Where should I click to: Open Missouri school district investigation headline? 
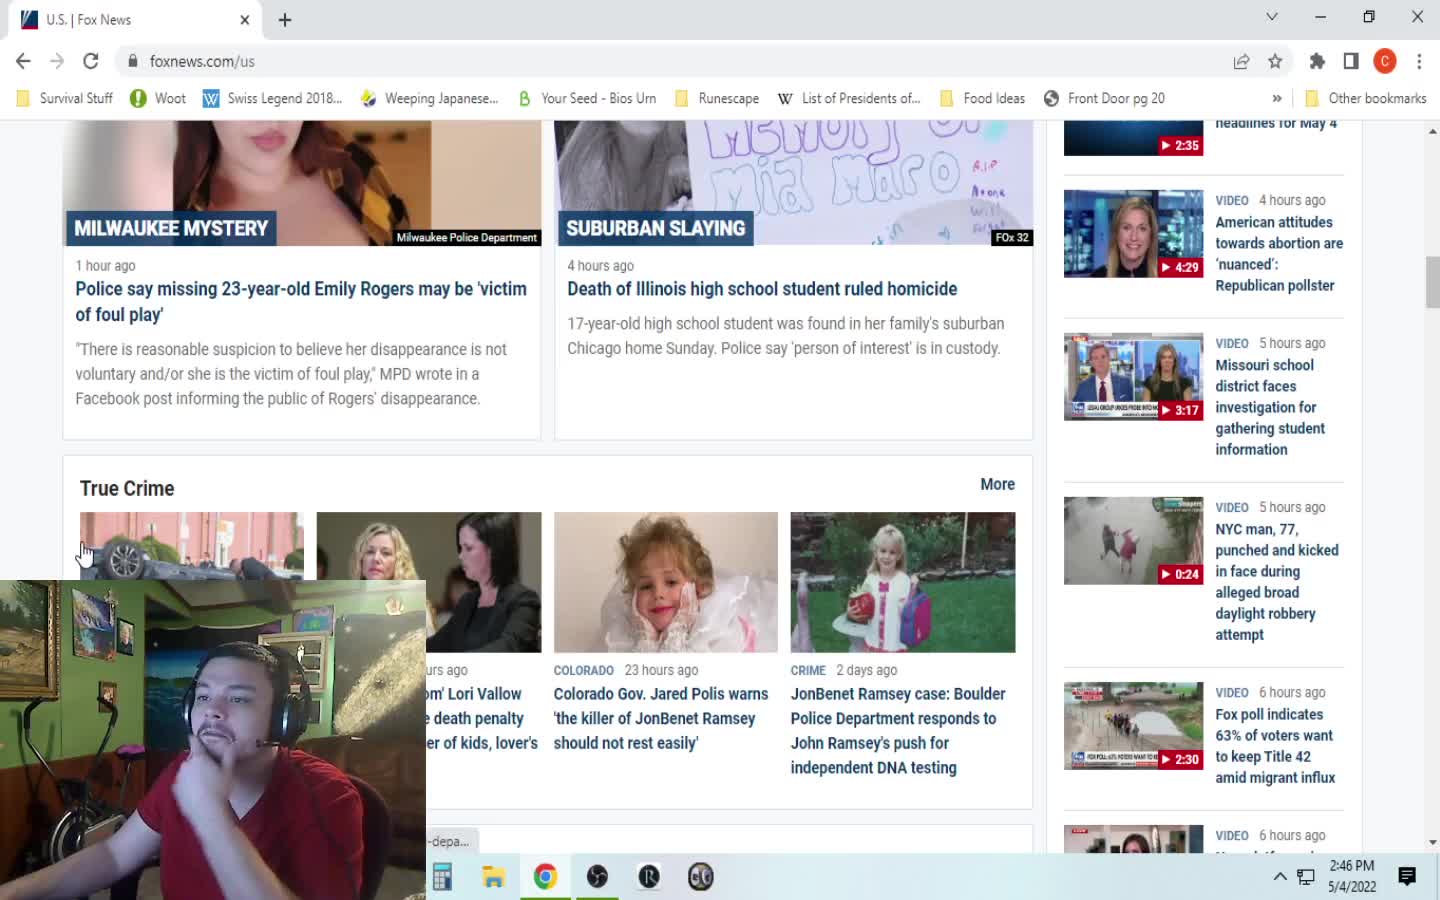tap(1270, 407)
